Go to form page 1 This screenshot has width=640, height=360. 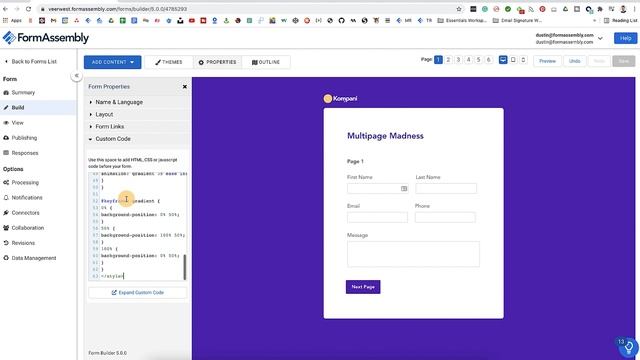click(438, 60)
